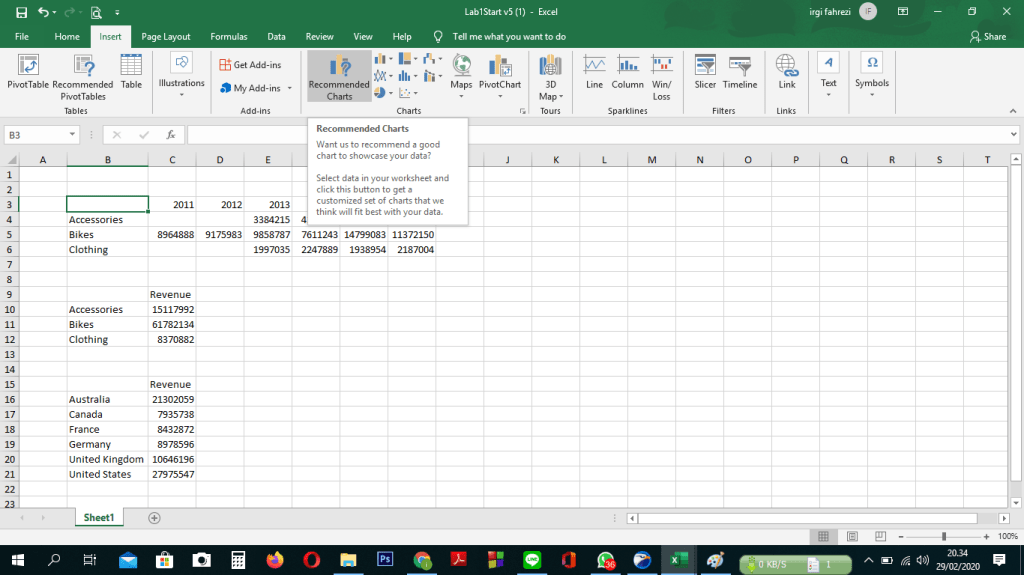This screenshot has height=575, width=1024.
Task: Add a Timeline filter
Action: (x=740, y=73)
